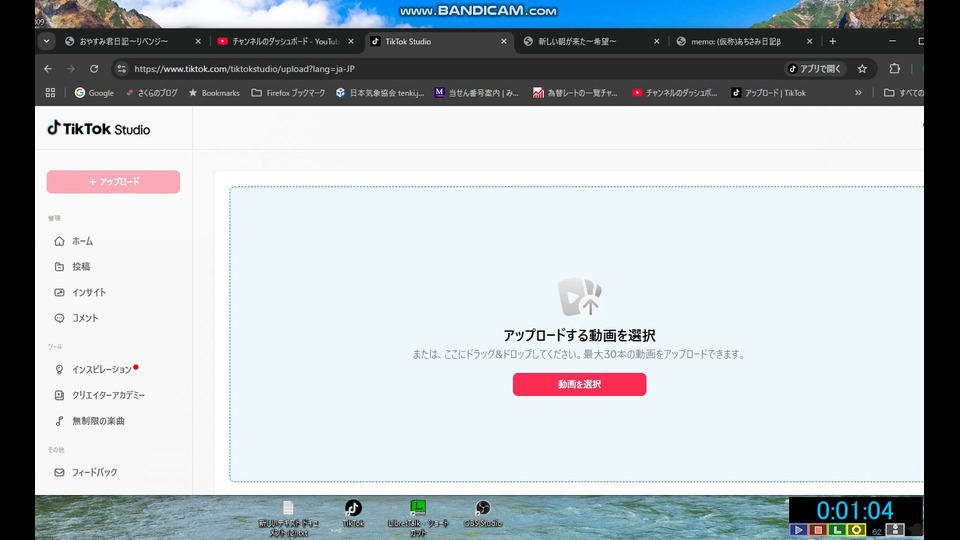Expand the tab search dropdown arrow

click(x=47, y=42)
